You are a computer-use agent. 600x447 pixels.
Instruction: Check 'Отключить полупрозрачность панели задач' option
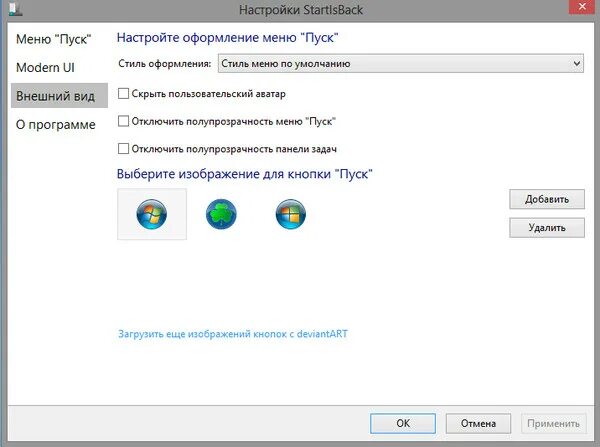[123, 148]
